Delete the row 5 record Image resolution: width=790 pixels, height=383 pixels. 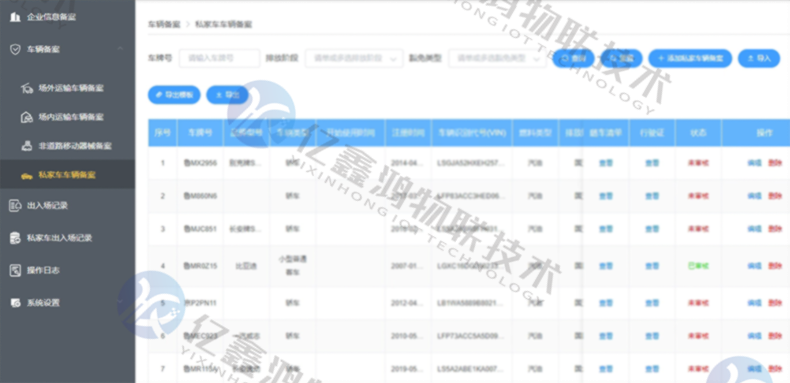pyautogui.click(x=775, y=303)
